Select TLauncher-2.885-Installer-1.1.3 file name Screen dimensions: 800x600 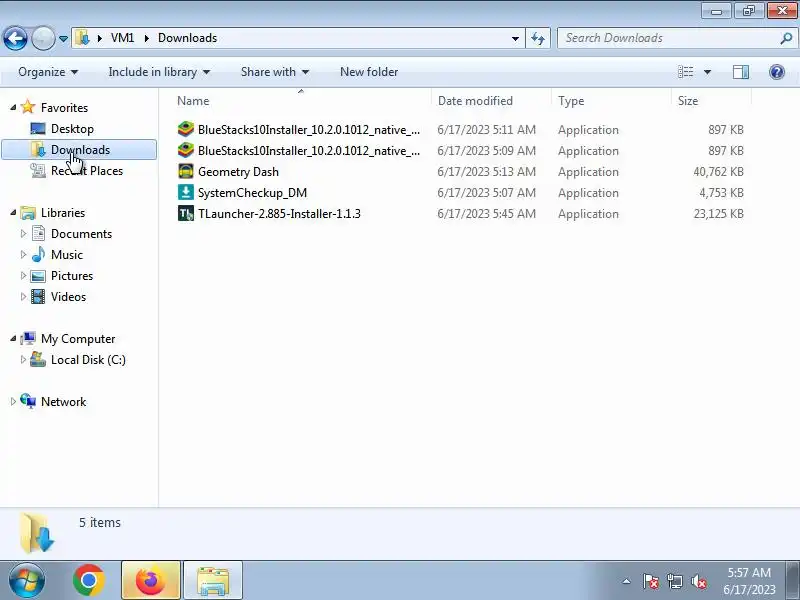click(279, 214)
